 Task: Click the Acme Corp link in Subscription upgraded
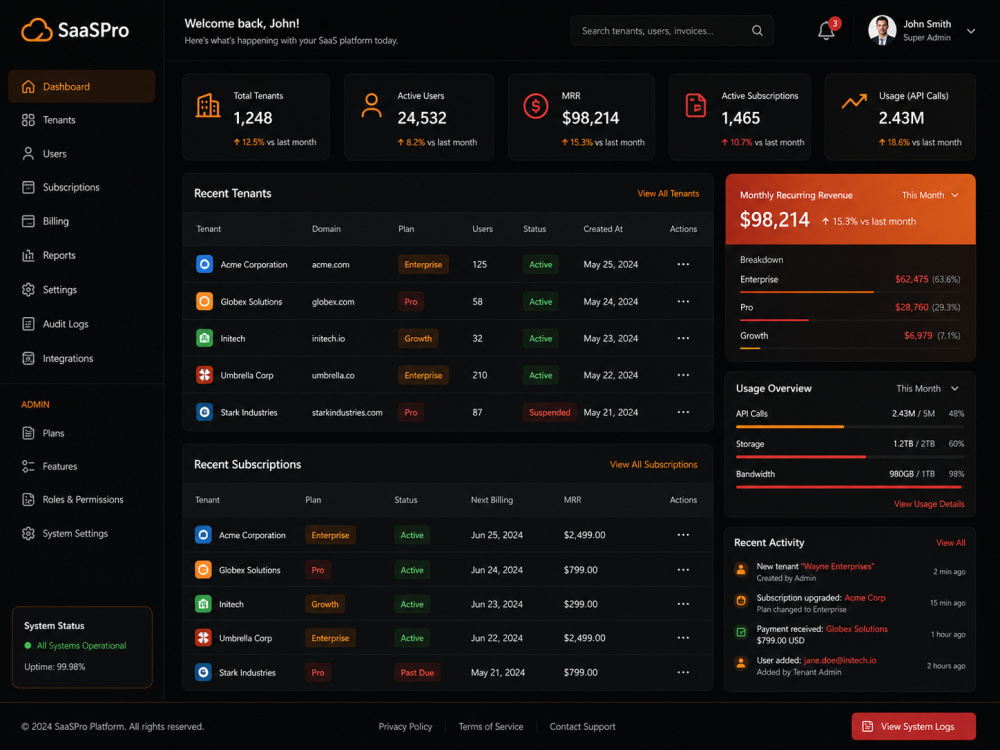pyautogui.click(x=865, y=598)
